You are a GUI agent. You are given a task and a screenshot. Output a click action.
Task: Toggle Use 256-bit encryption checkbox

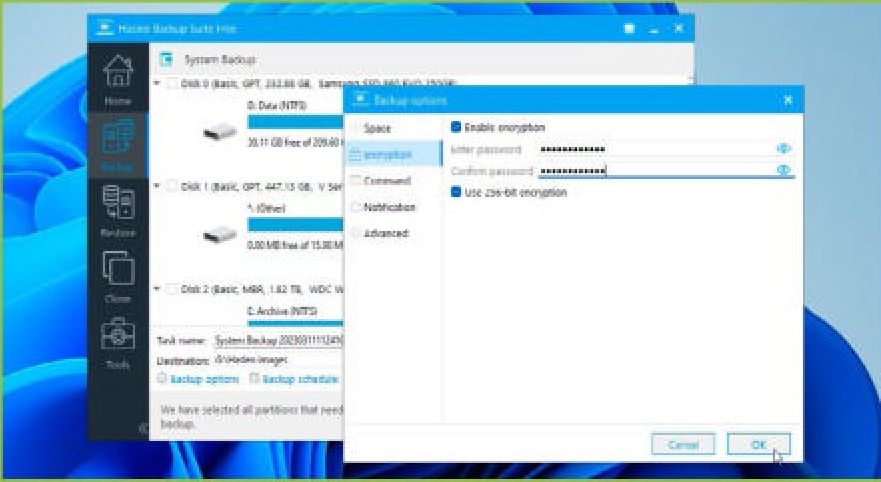pyautogui.click(x=456, y=192)
